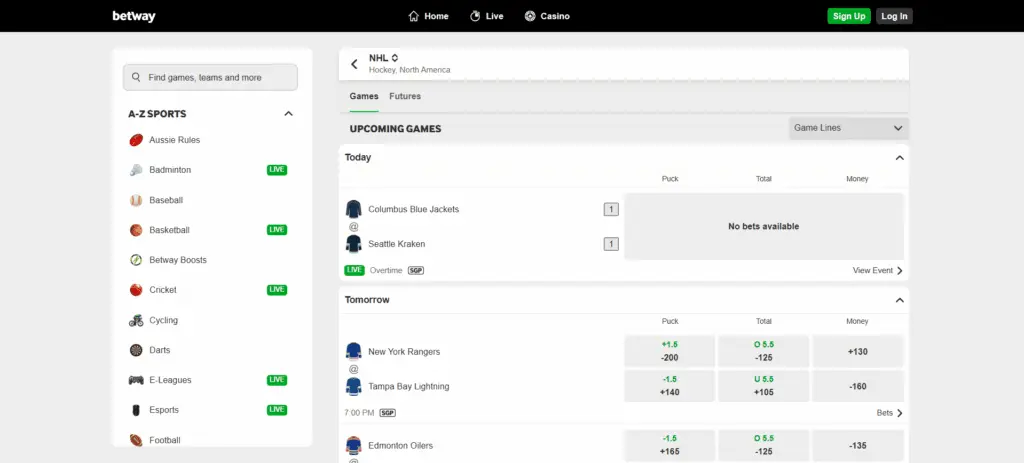
Task: Click the Cricket ball icon
Action: pos(136,290)
